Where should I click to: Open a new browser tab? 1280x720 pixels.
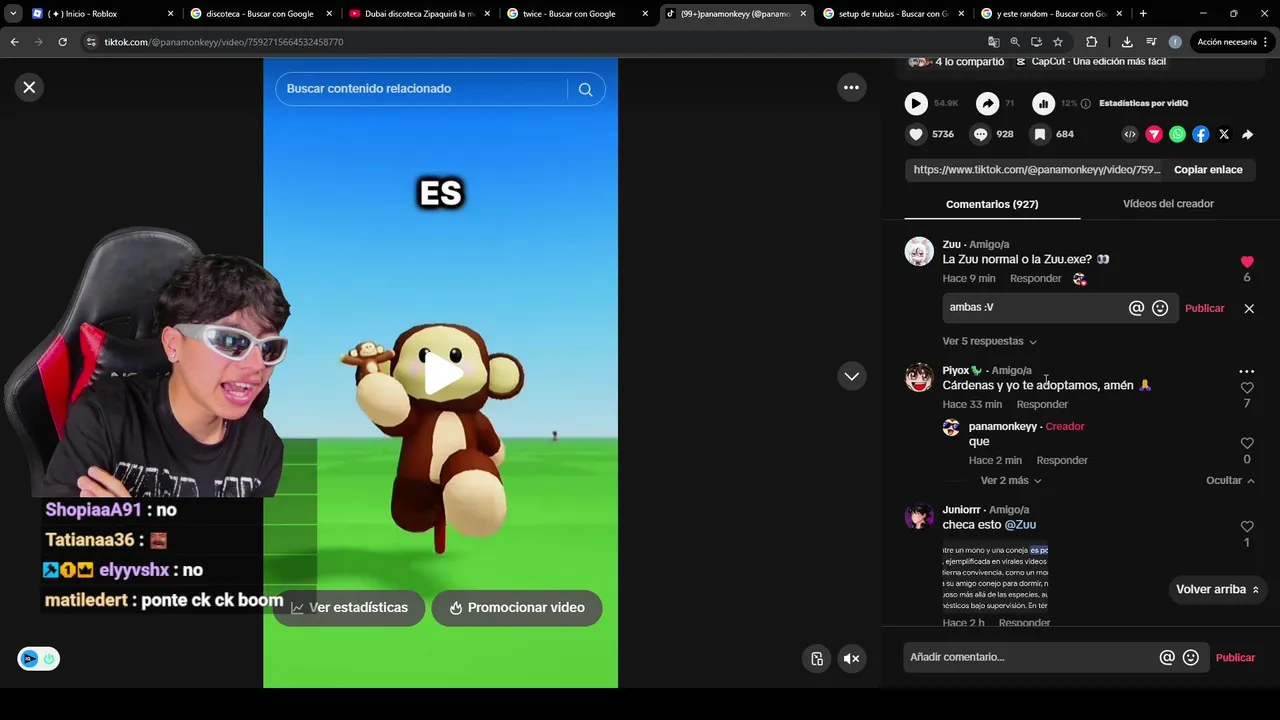point(1143,14)
